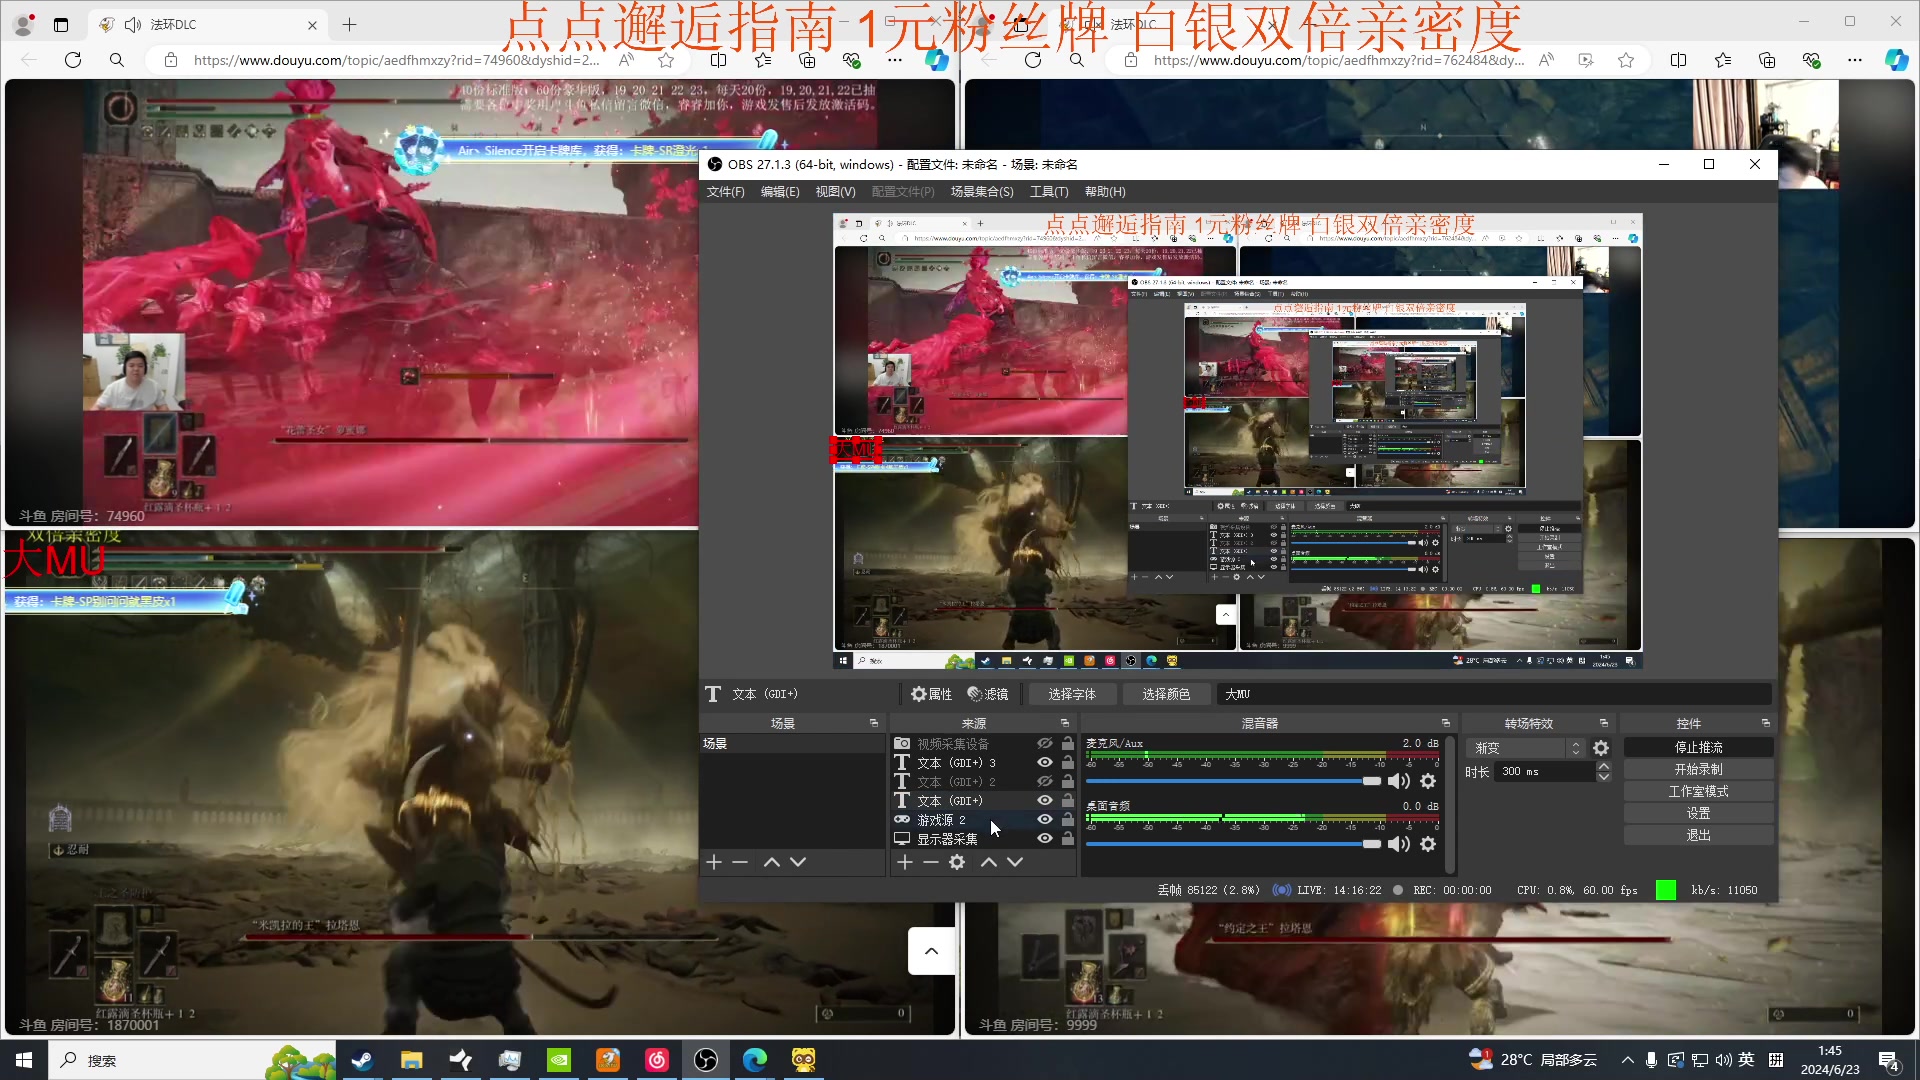
Task: Decrease the 时长 duration value
Action: [x=1604, y=777]
